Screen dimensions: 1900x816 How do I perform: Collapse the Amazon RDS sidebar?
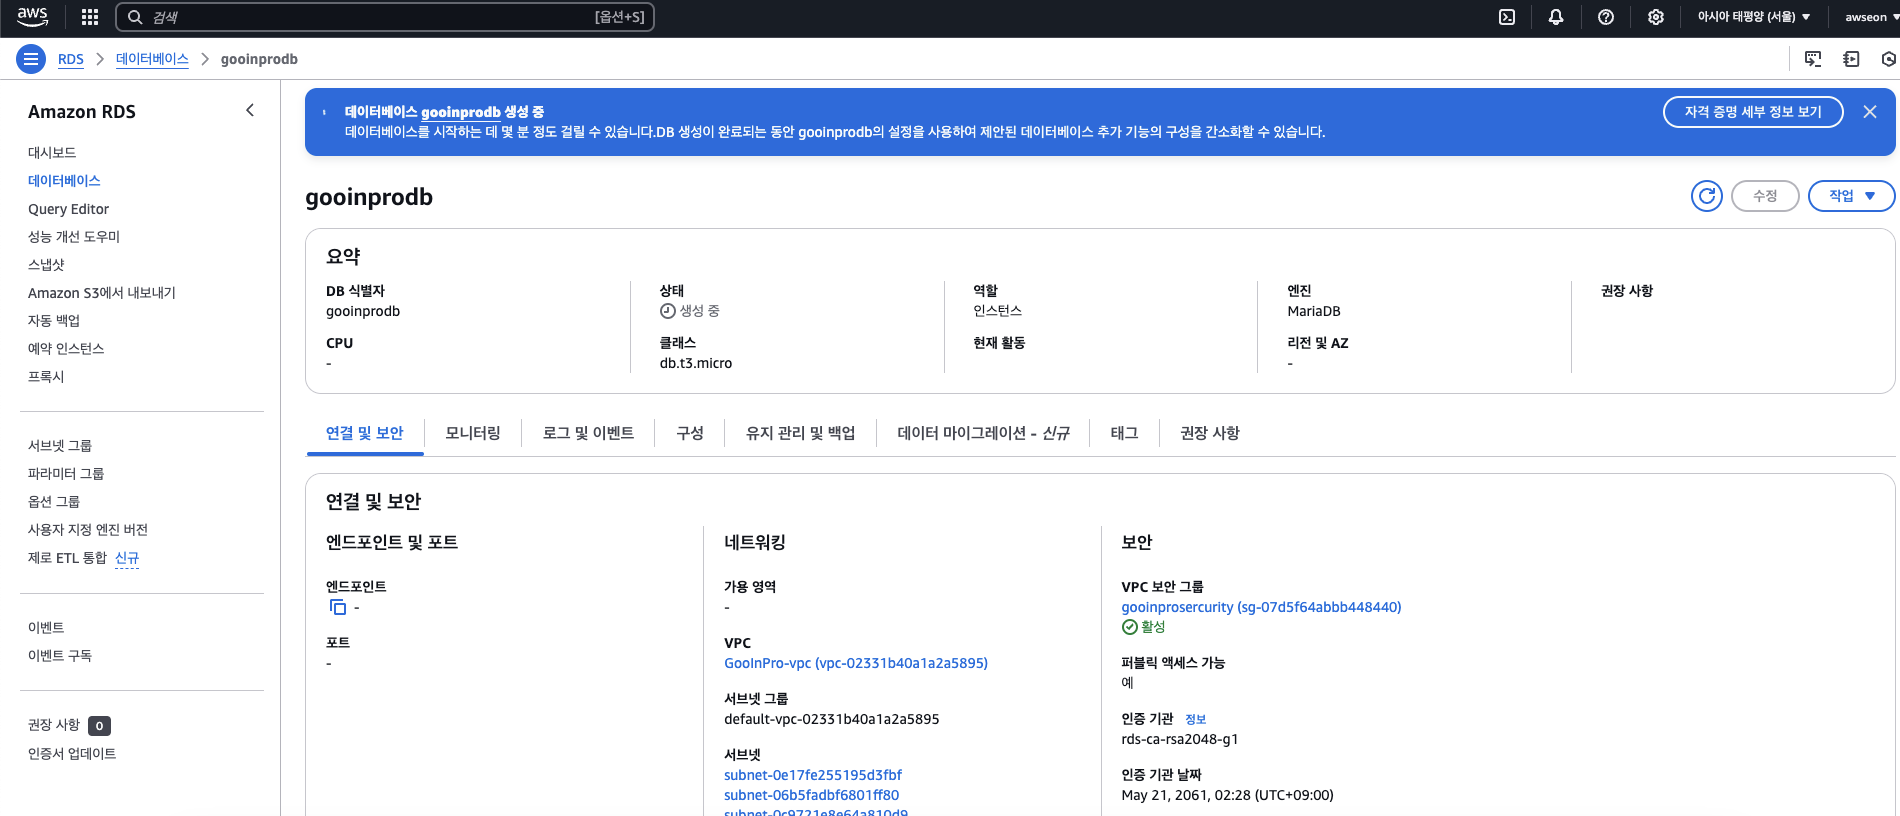tap(250, 111)
